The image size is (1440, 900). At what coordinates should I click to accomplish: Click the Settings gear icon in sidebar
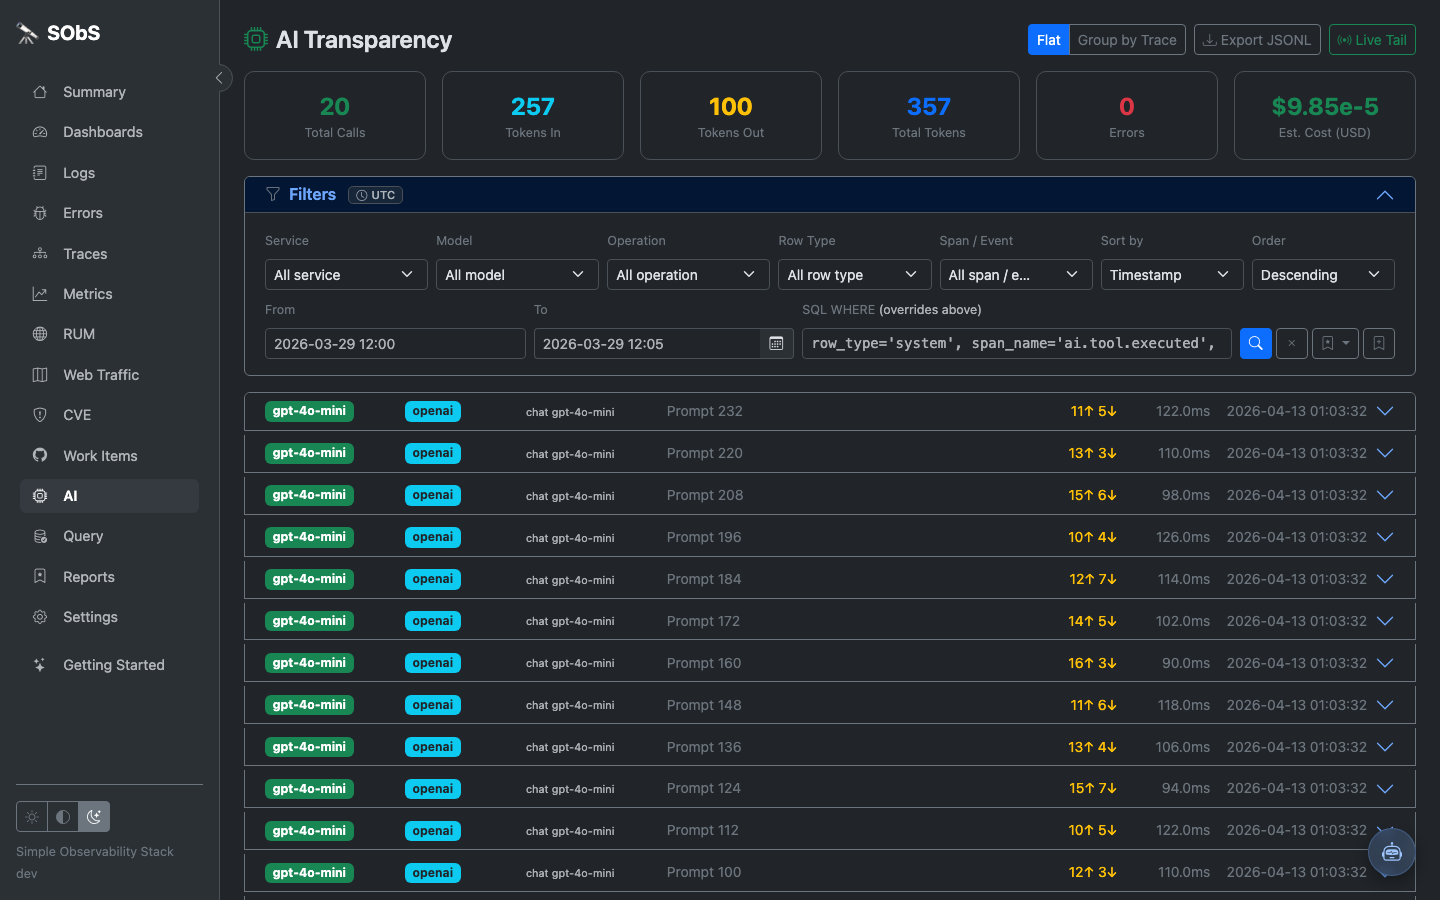coord(40,617)
